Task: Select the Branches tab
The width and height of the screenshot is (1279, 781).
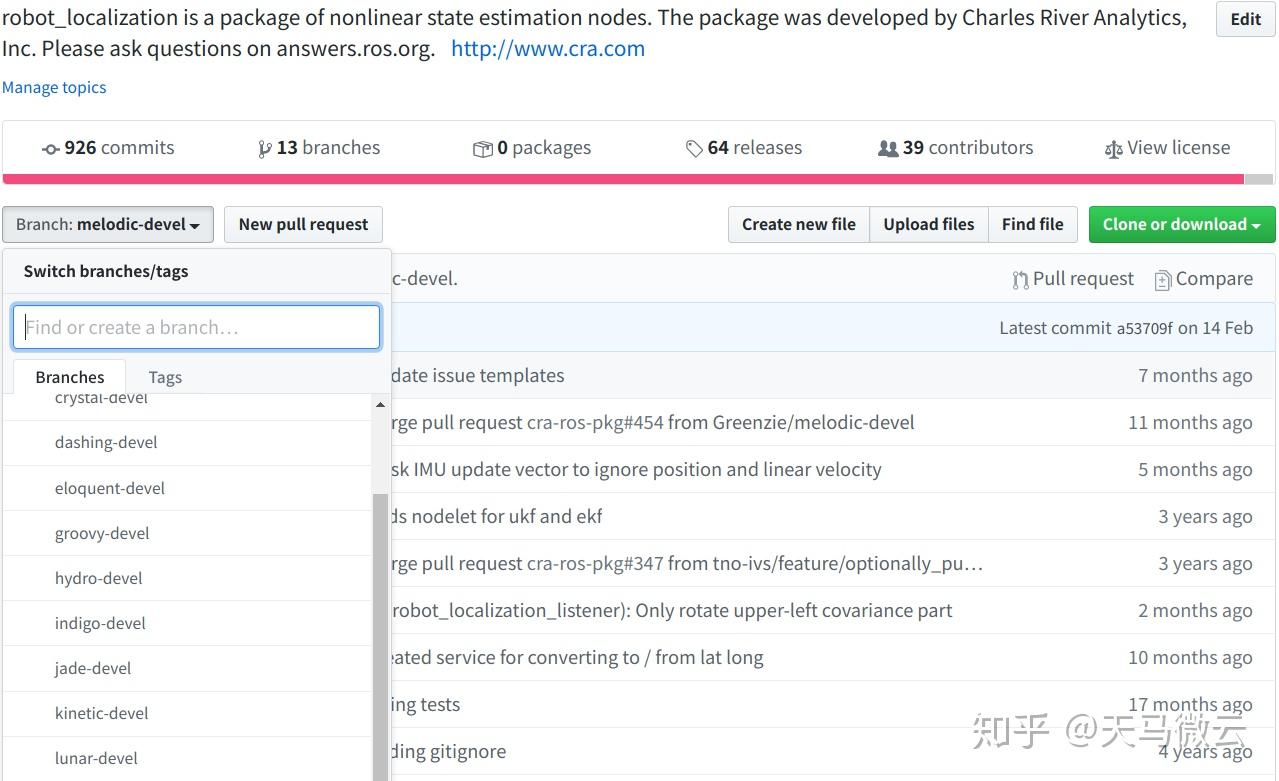Action: (x=69, y=377)
